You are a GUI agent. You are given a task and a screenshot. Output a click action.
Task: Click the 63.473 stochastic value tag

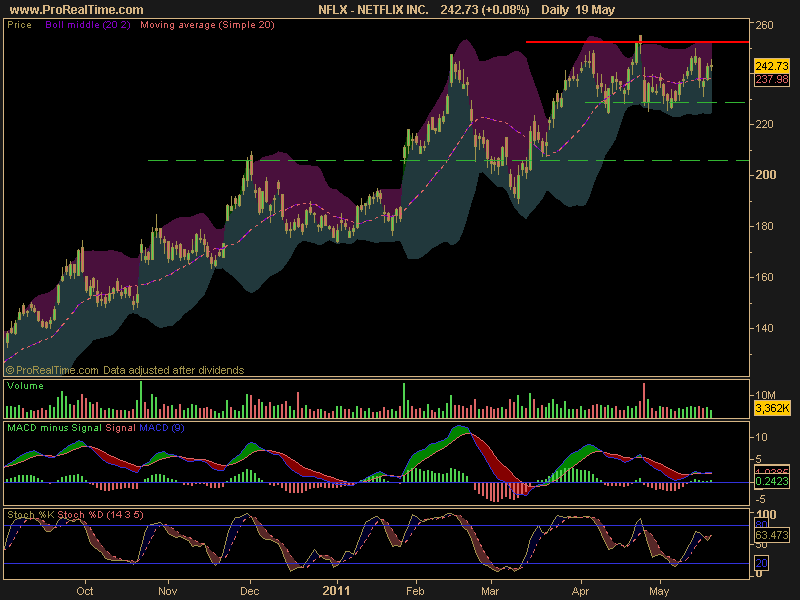point(772,535)
